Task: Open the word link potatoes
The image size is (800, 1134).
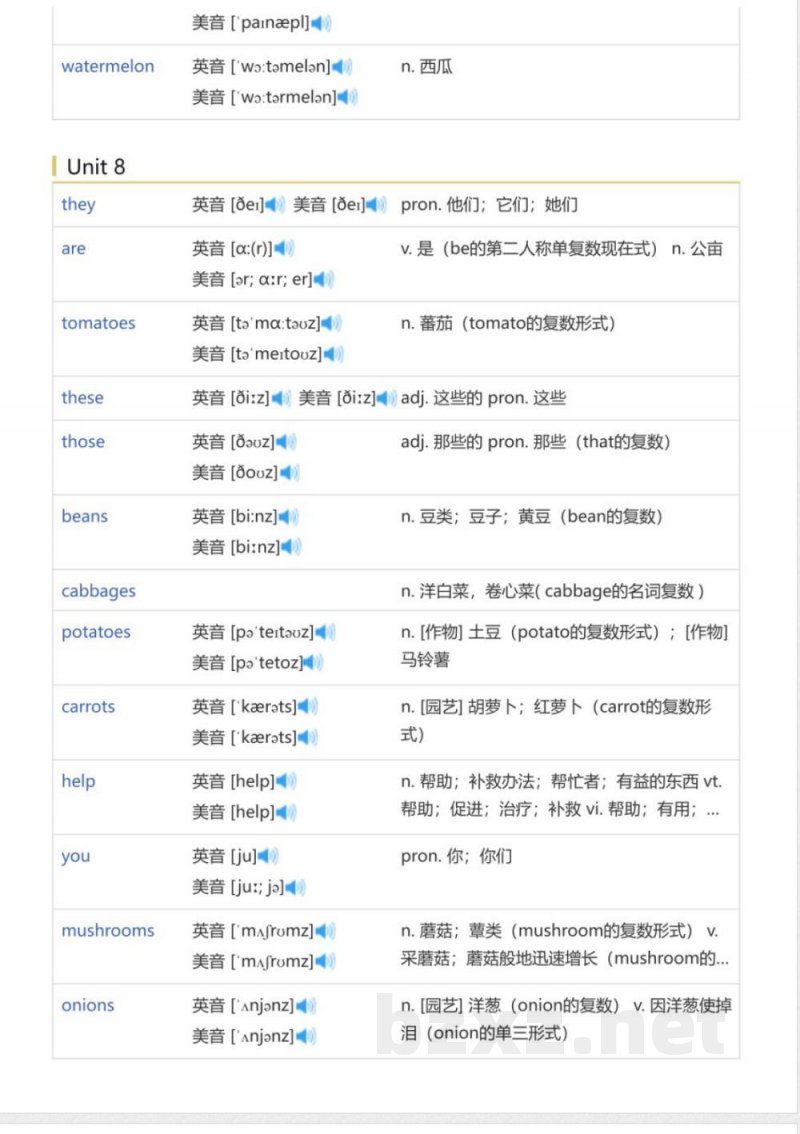Action: coord(96,632)
